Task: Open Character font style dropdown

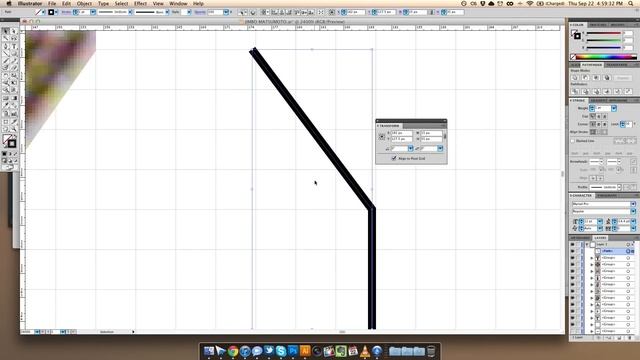Action: click(633, 211)
